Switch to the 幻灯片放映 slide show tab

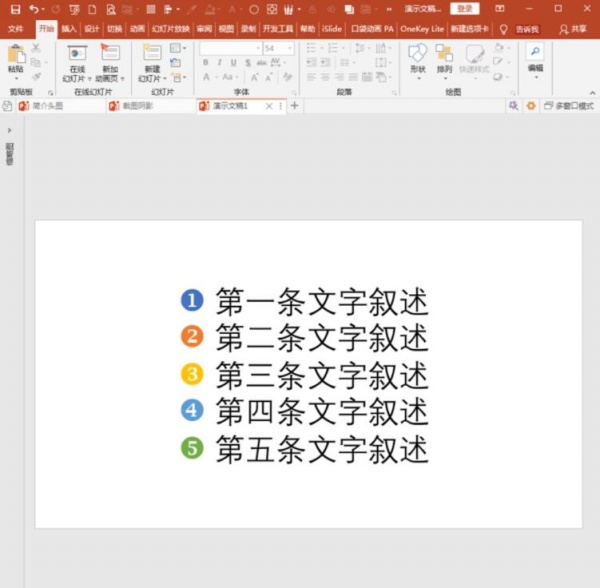click(171, 29)
